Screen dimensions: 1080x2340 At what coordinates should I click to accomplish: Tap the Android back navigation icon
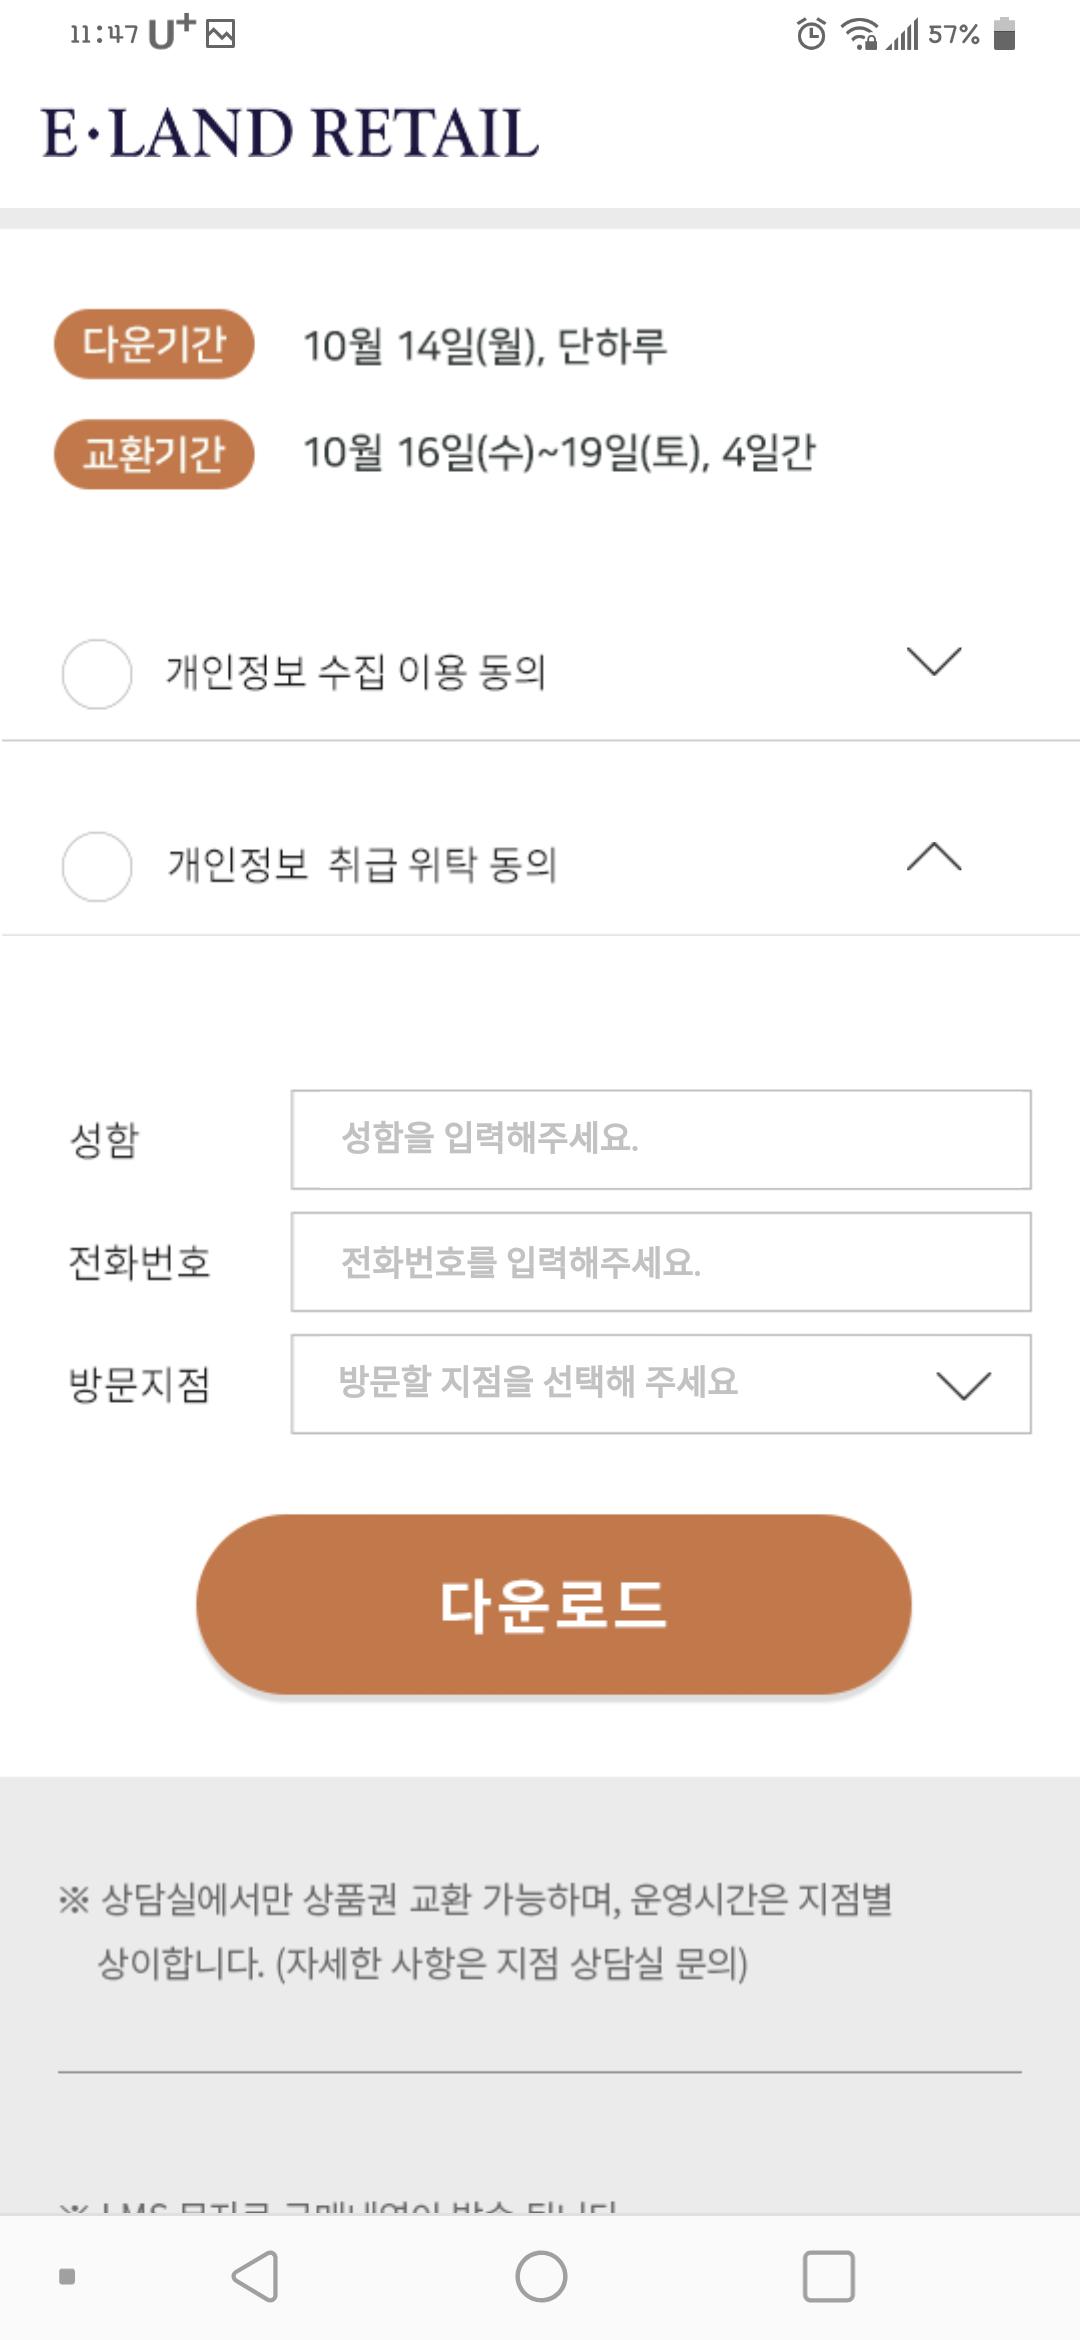[255, 2277]
